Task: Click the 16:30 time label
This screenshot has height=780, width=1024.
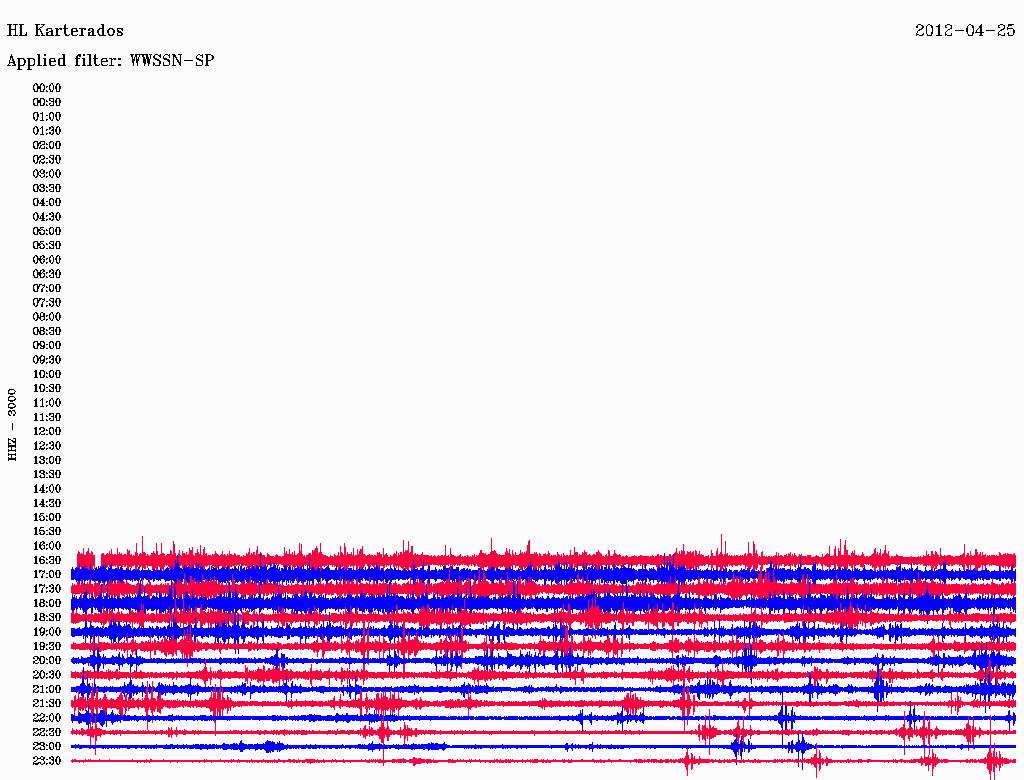Action: coord(46,561)
